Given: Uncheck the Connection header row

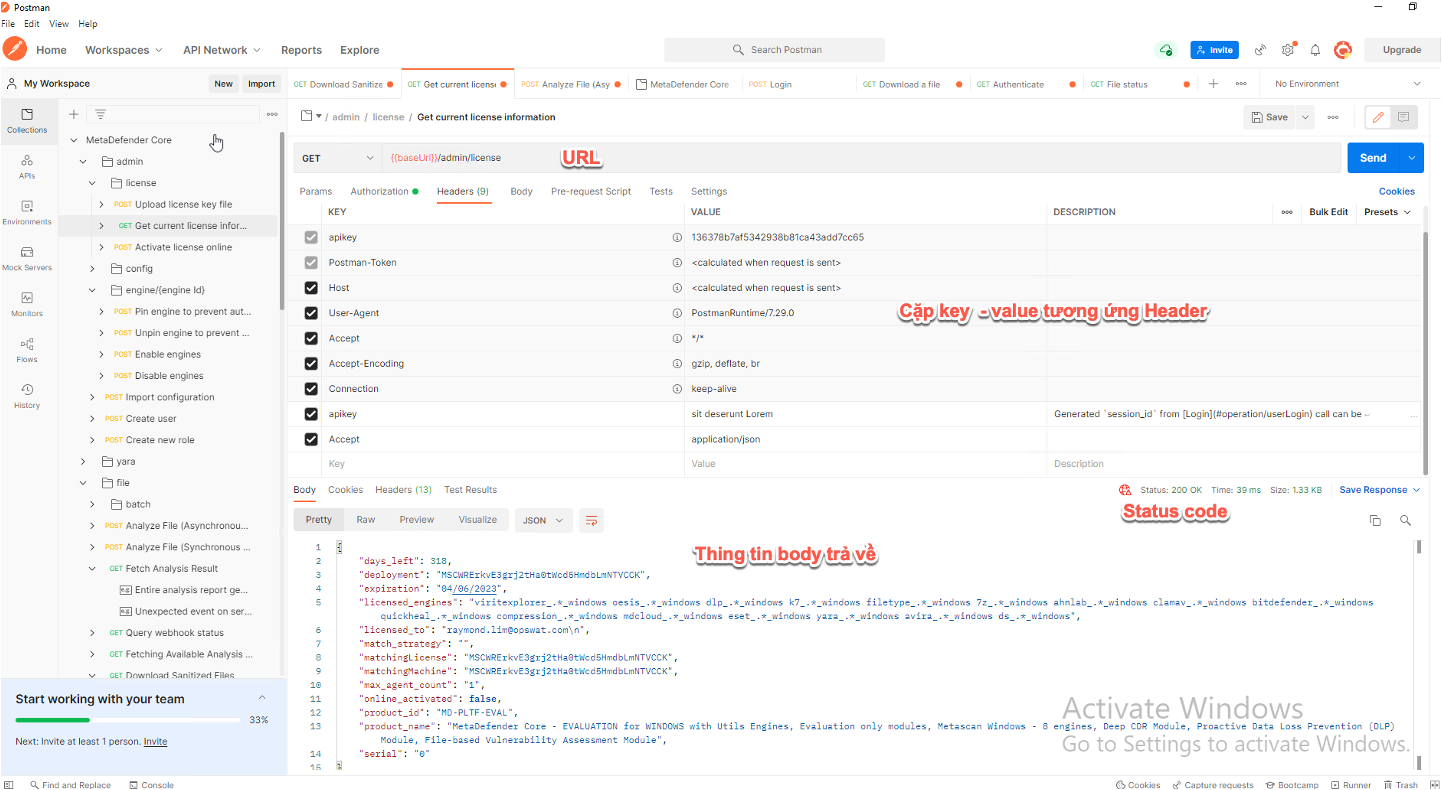Looking at the screenshot, I should tap(312, 388).
